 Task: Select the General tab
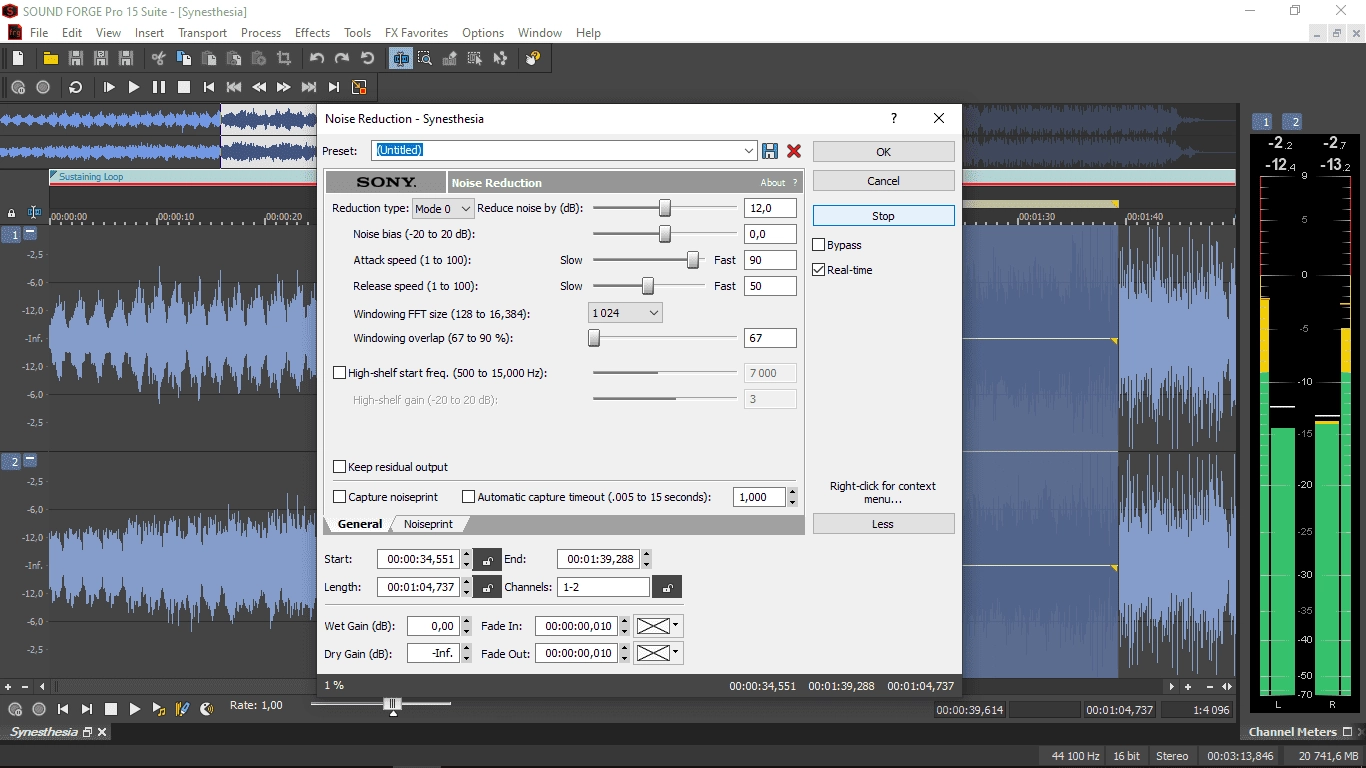[x=359, y=524]
